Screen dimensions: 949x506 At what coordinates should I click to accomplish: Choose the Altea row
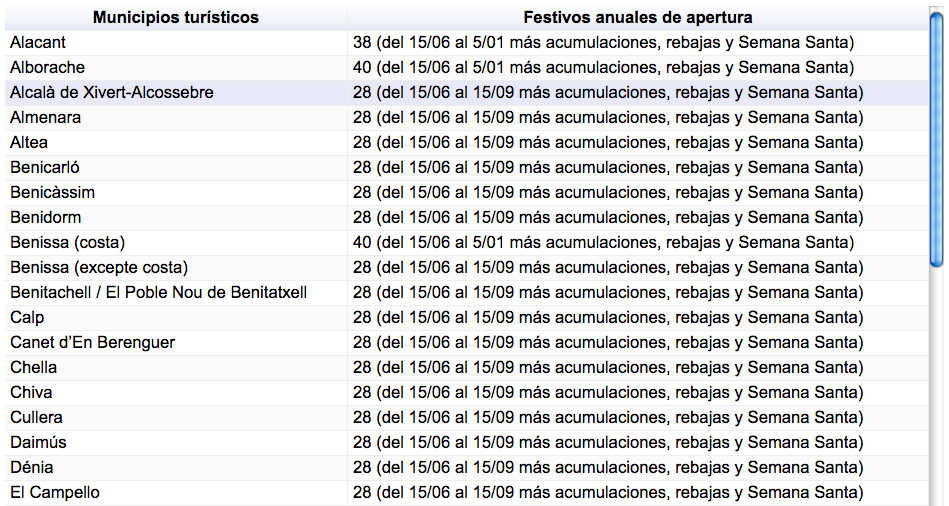coord(29,142)
